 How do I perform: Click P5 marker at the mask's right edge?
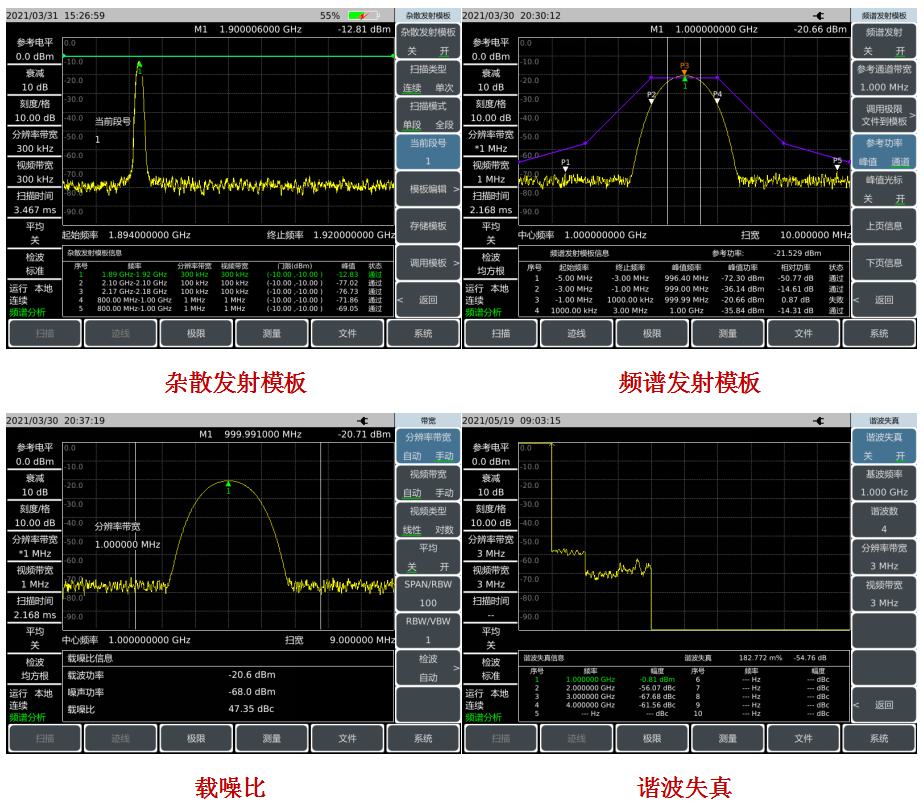[837, 164]
